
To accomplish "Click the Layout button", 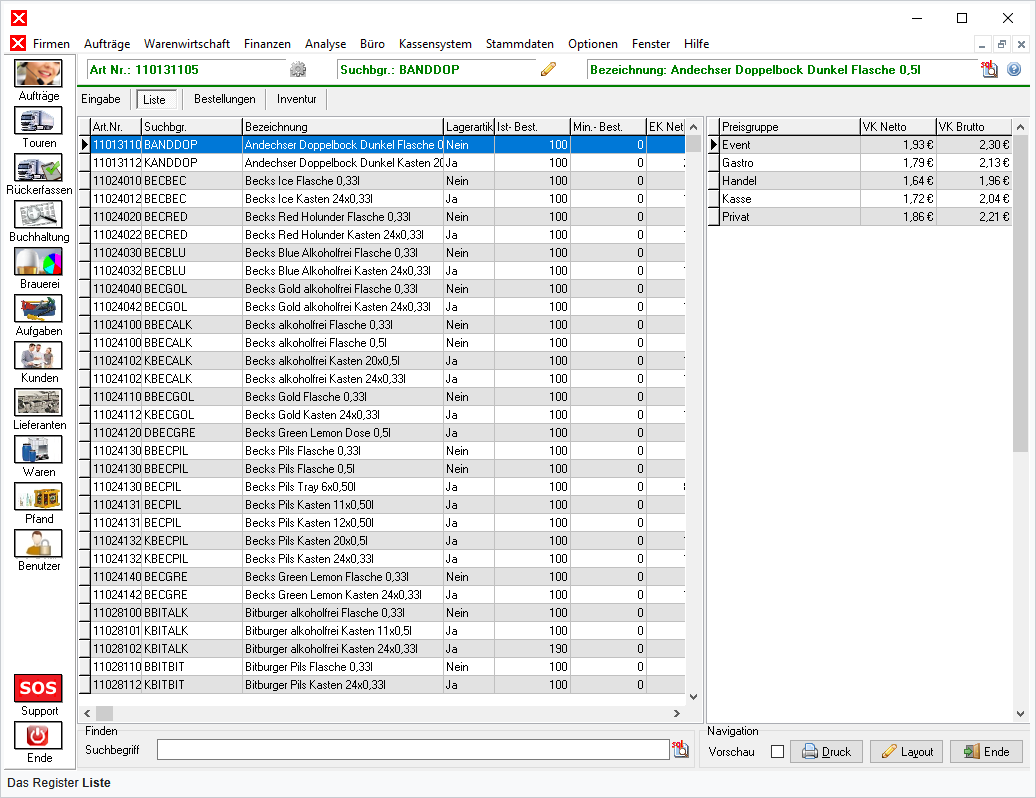I will click(906, 752).
